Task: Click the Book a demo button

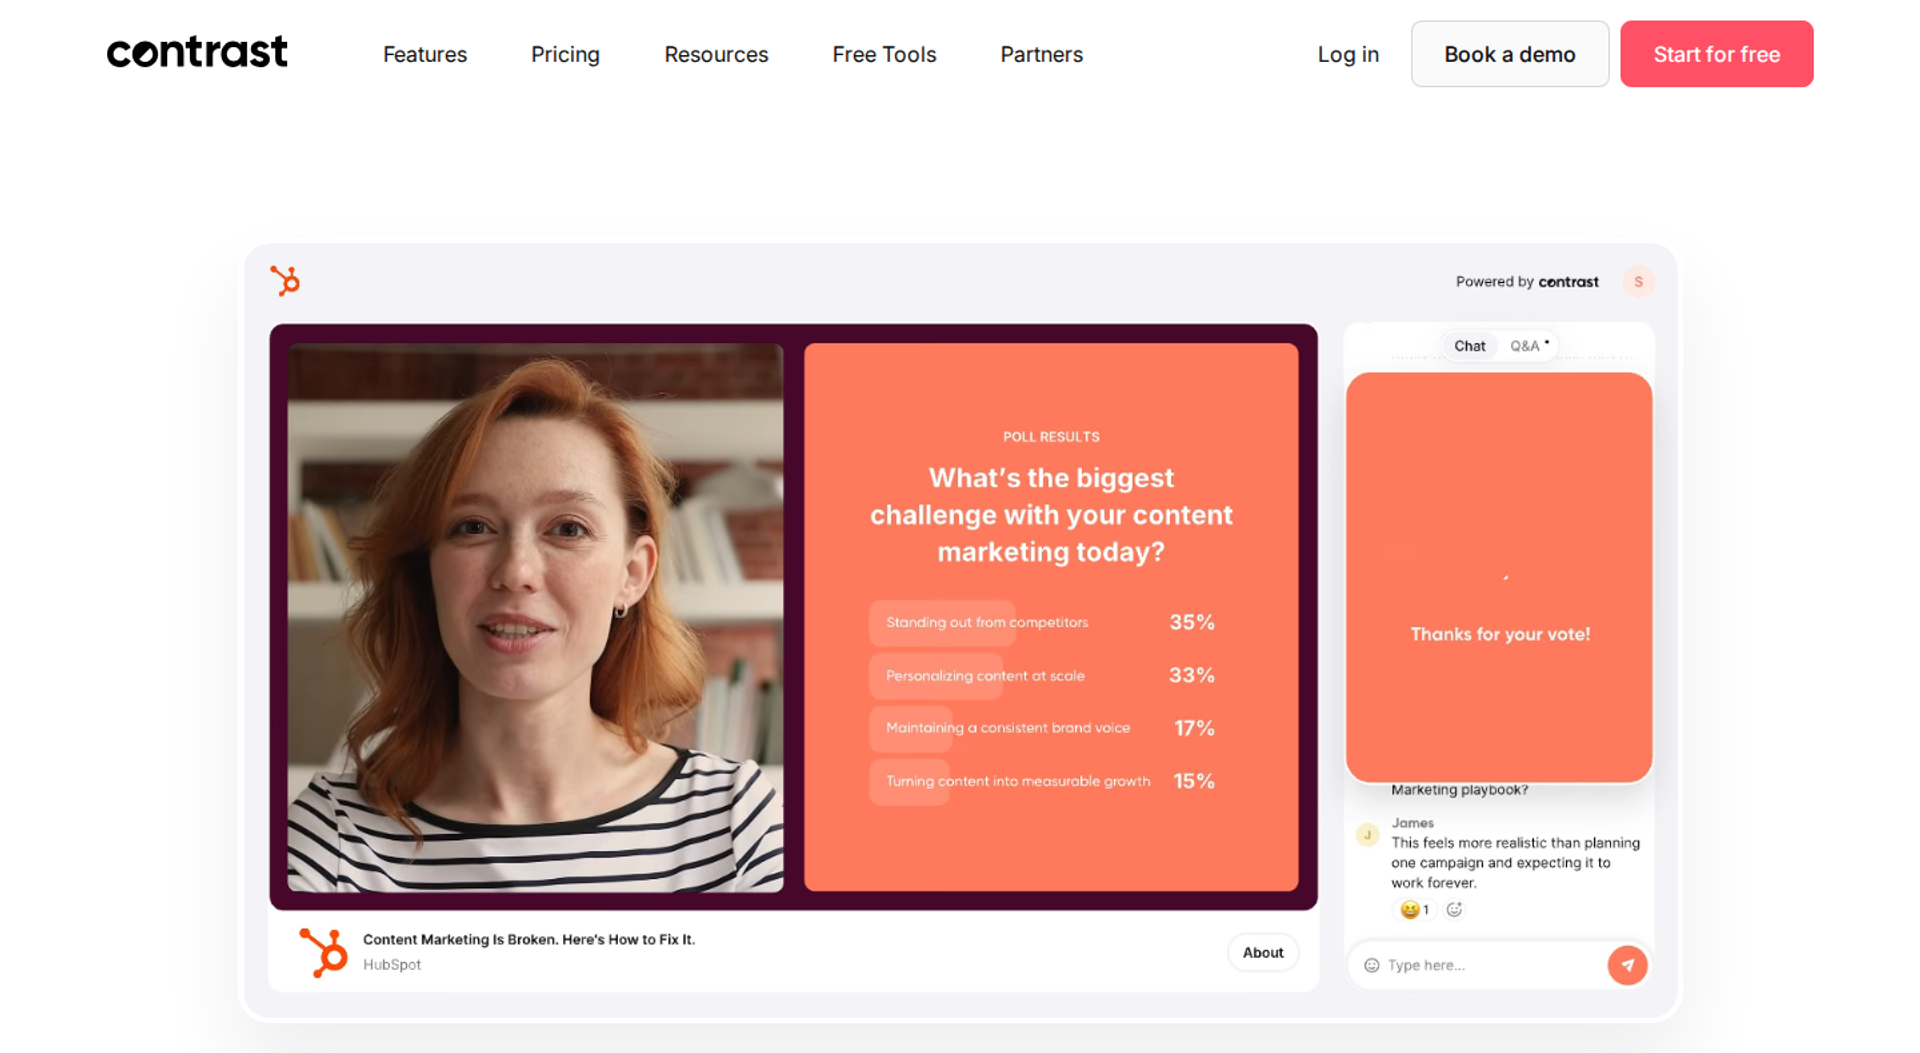Action: pos(1509,54)
